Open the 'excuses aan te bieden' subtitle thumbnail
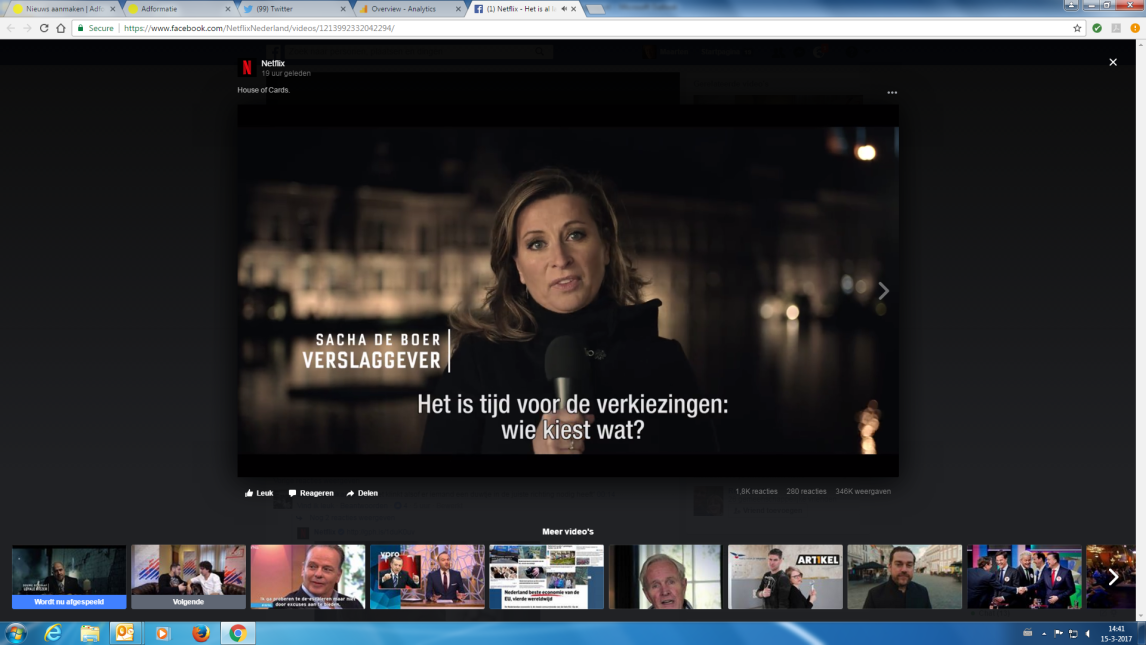Screen dimensions: 1146x645 click(308, 576)
